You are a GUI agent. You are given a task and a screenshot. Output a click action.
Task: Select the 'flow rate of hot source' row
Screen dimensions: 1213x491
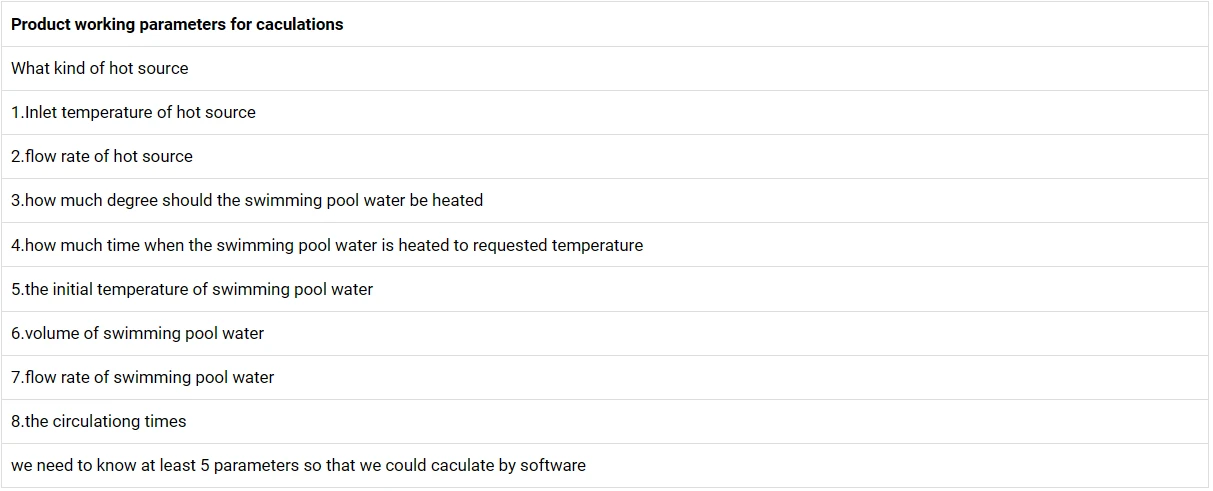605,156
